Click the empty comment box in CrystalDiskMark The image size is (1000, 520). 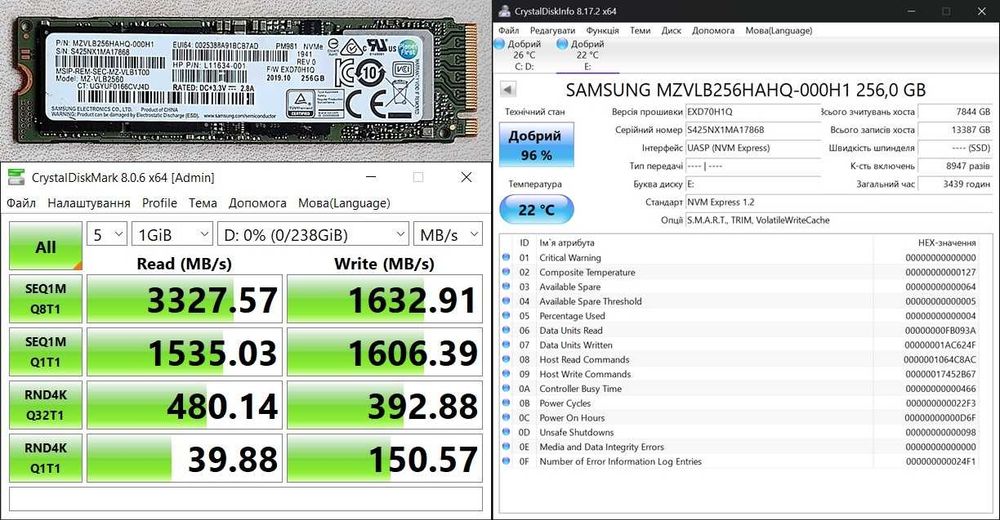tap(246, 498)
